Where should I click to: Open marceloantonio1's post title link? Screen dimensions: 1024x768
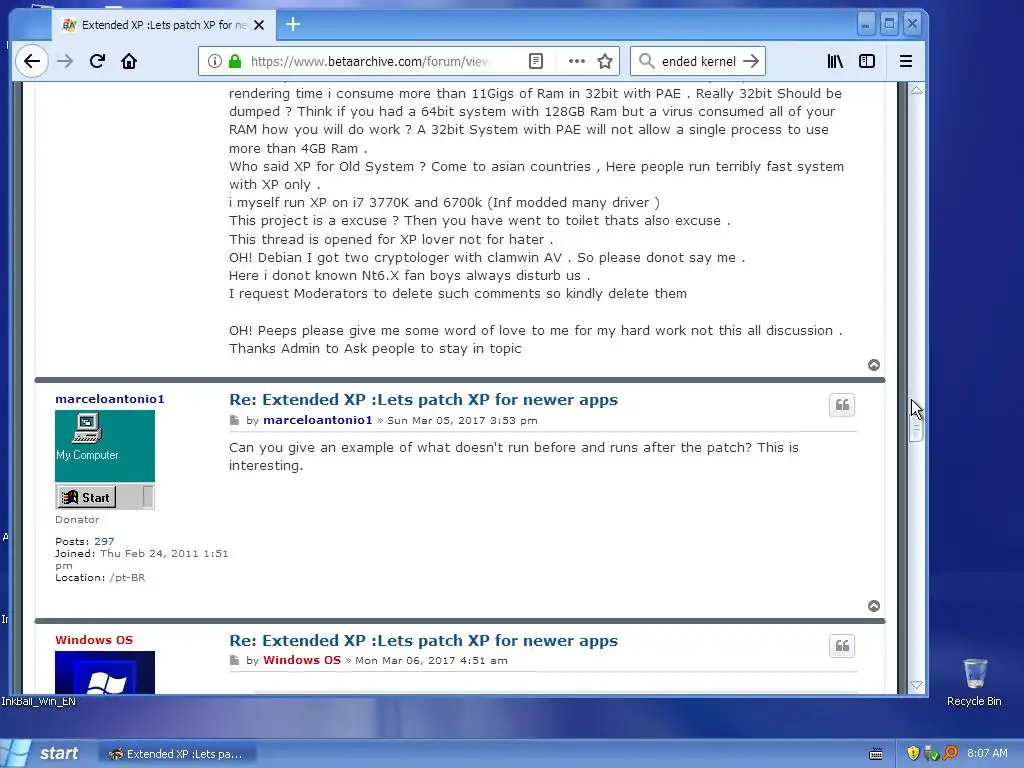pos(423,400)
